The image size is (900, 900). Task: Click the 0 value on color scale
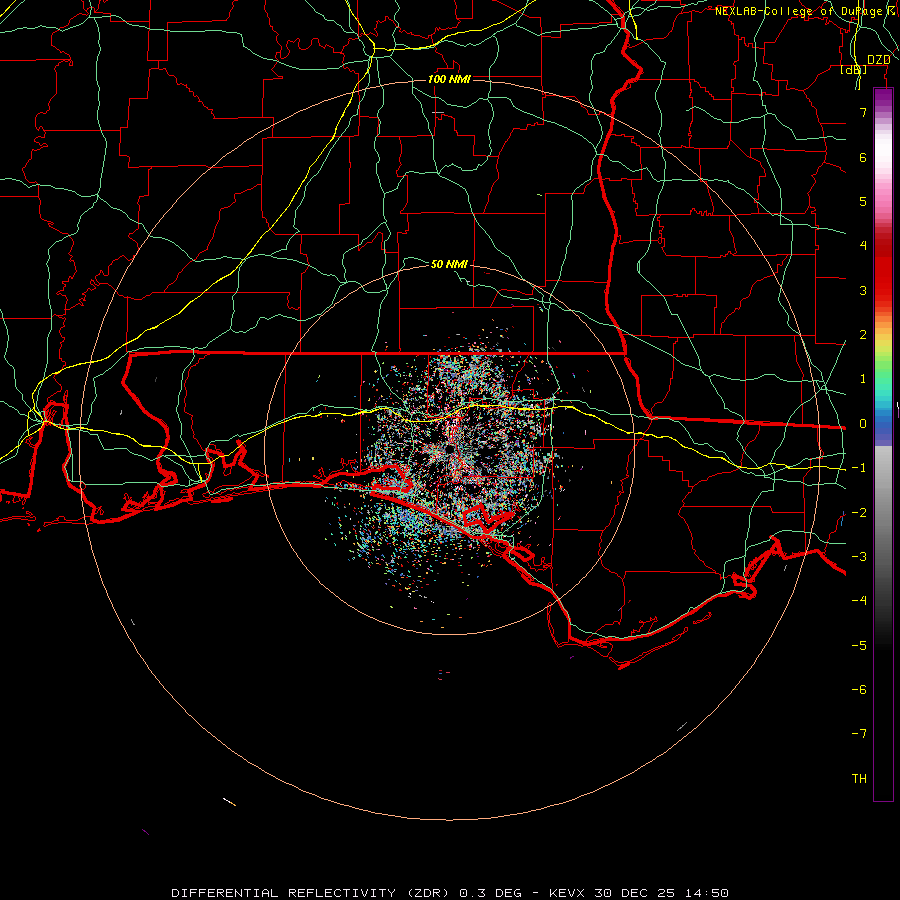click(863, 424)
